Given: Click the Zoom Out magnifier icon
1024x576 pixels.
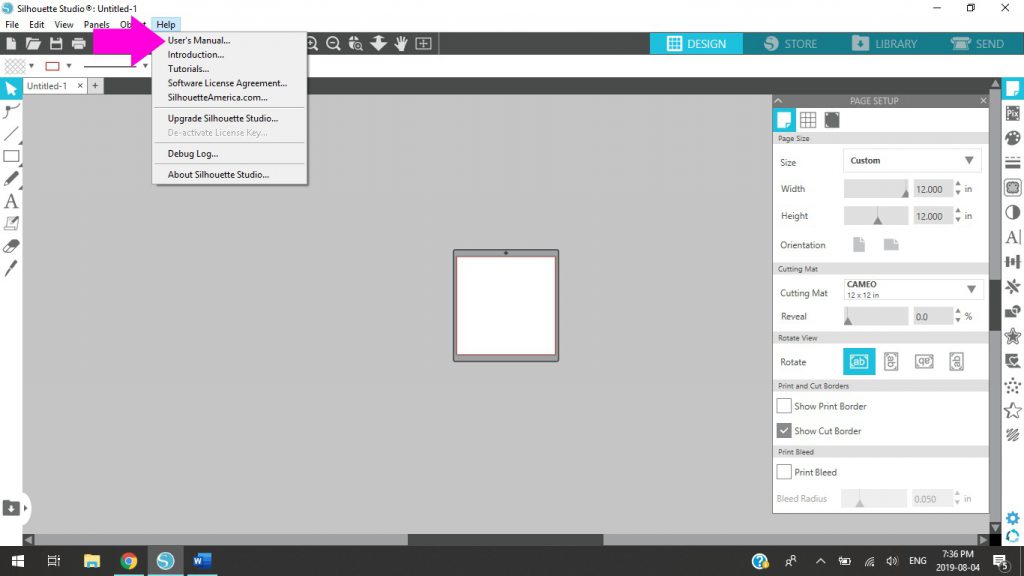Looking at the screenshot, I should [333, 44].
